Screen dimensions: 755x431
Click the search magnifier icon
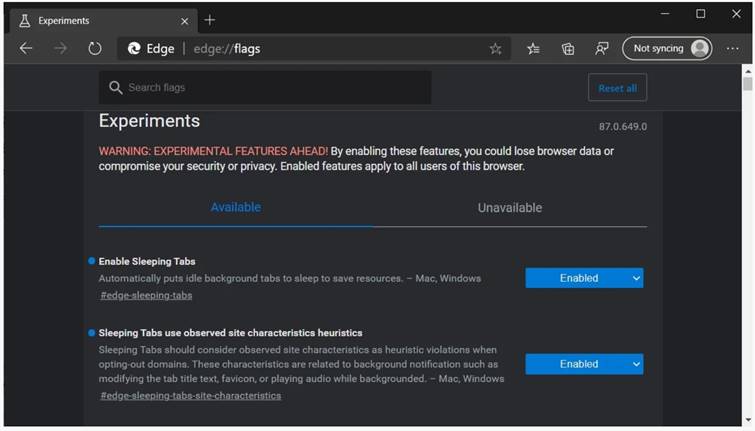pos(116,87)
